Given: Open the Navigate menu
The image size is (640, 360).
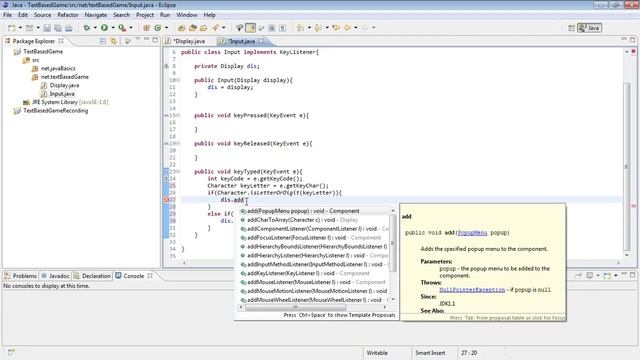Looking at the screenshot, I should [x=96, y=15].
